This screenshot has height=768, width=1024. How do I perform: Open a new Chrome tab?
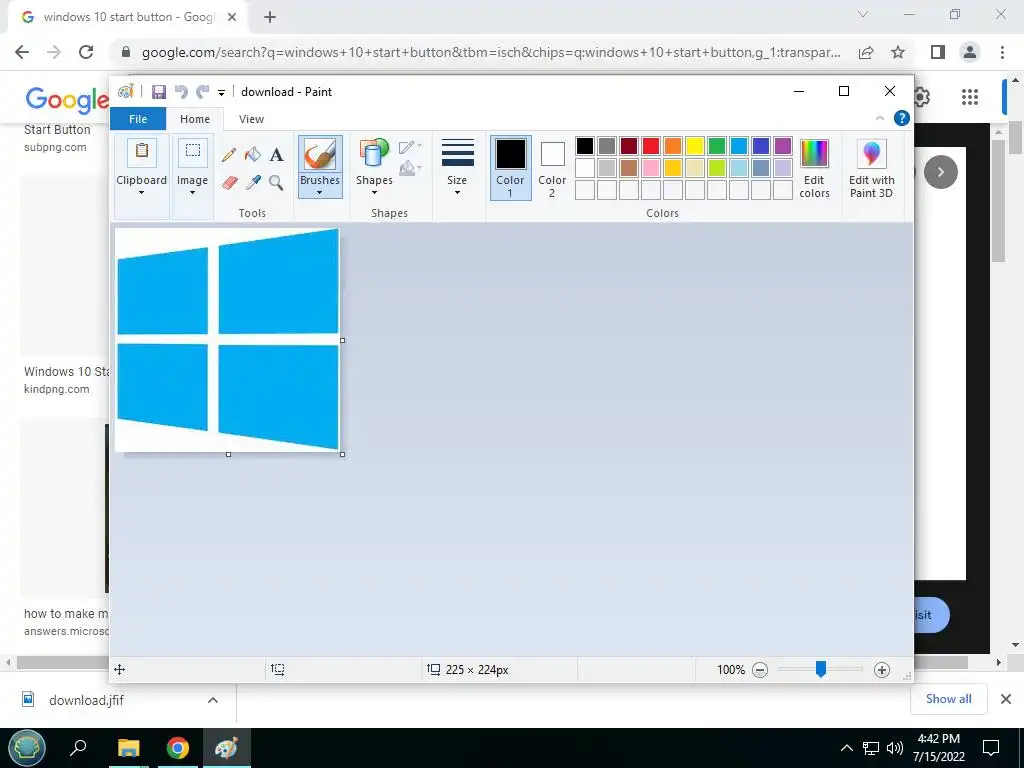270,17
